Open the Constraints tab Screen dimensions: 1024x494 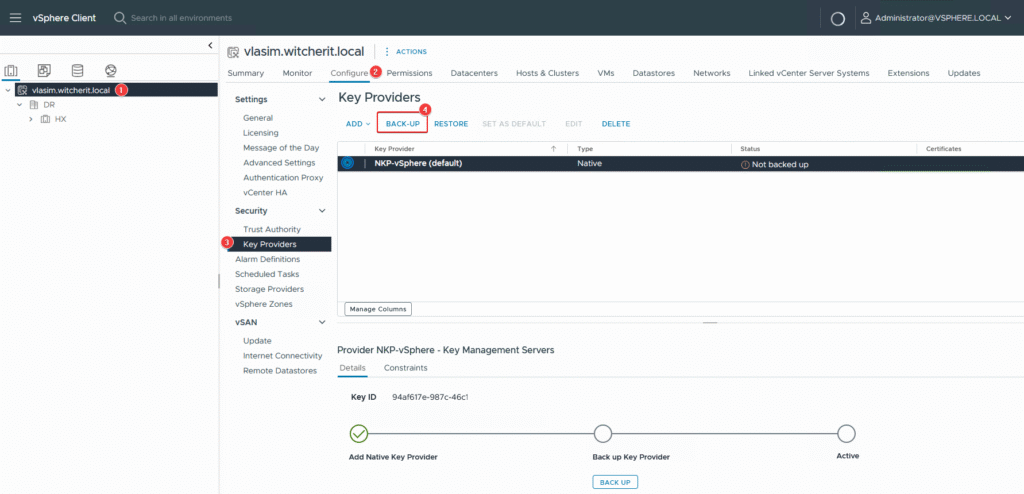(406, 368)
